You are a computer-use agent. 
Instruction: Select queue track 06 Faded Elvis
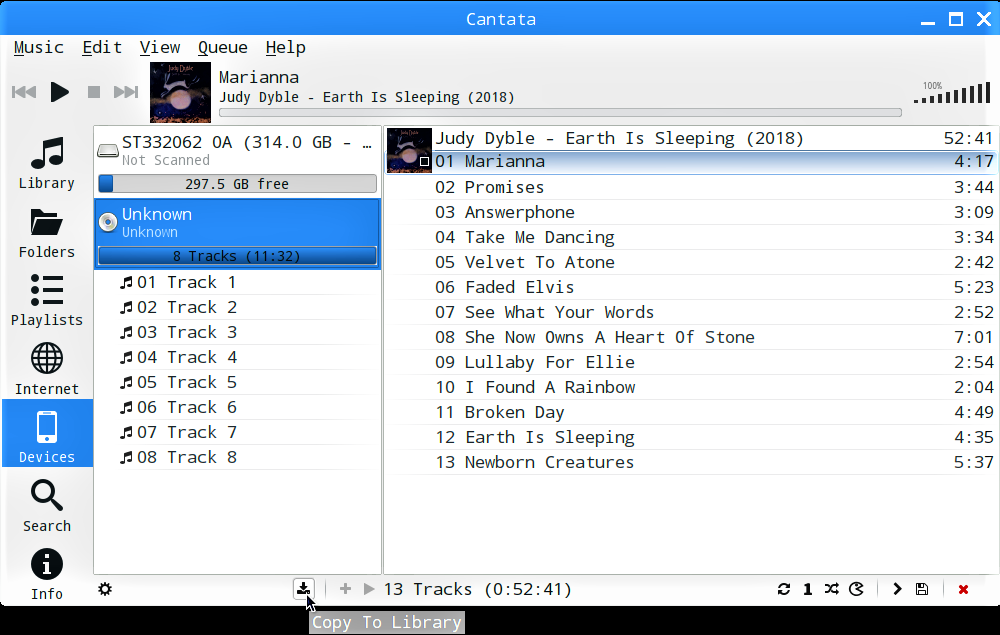click(691, 287)
